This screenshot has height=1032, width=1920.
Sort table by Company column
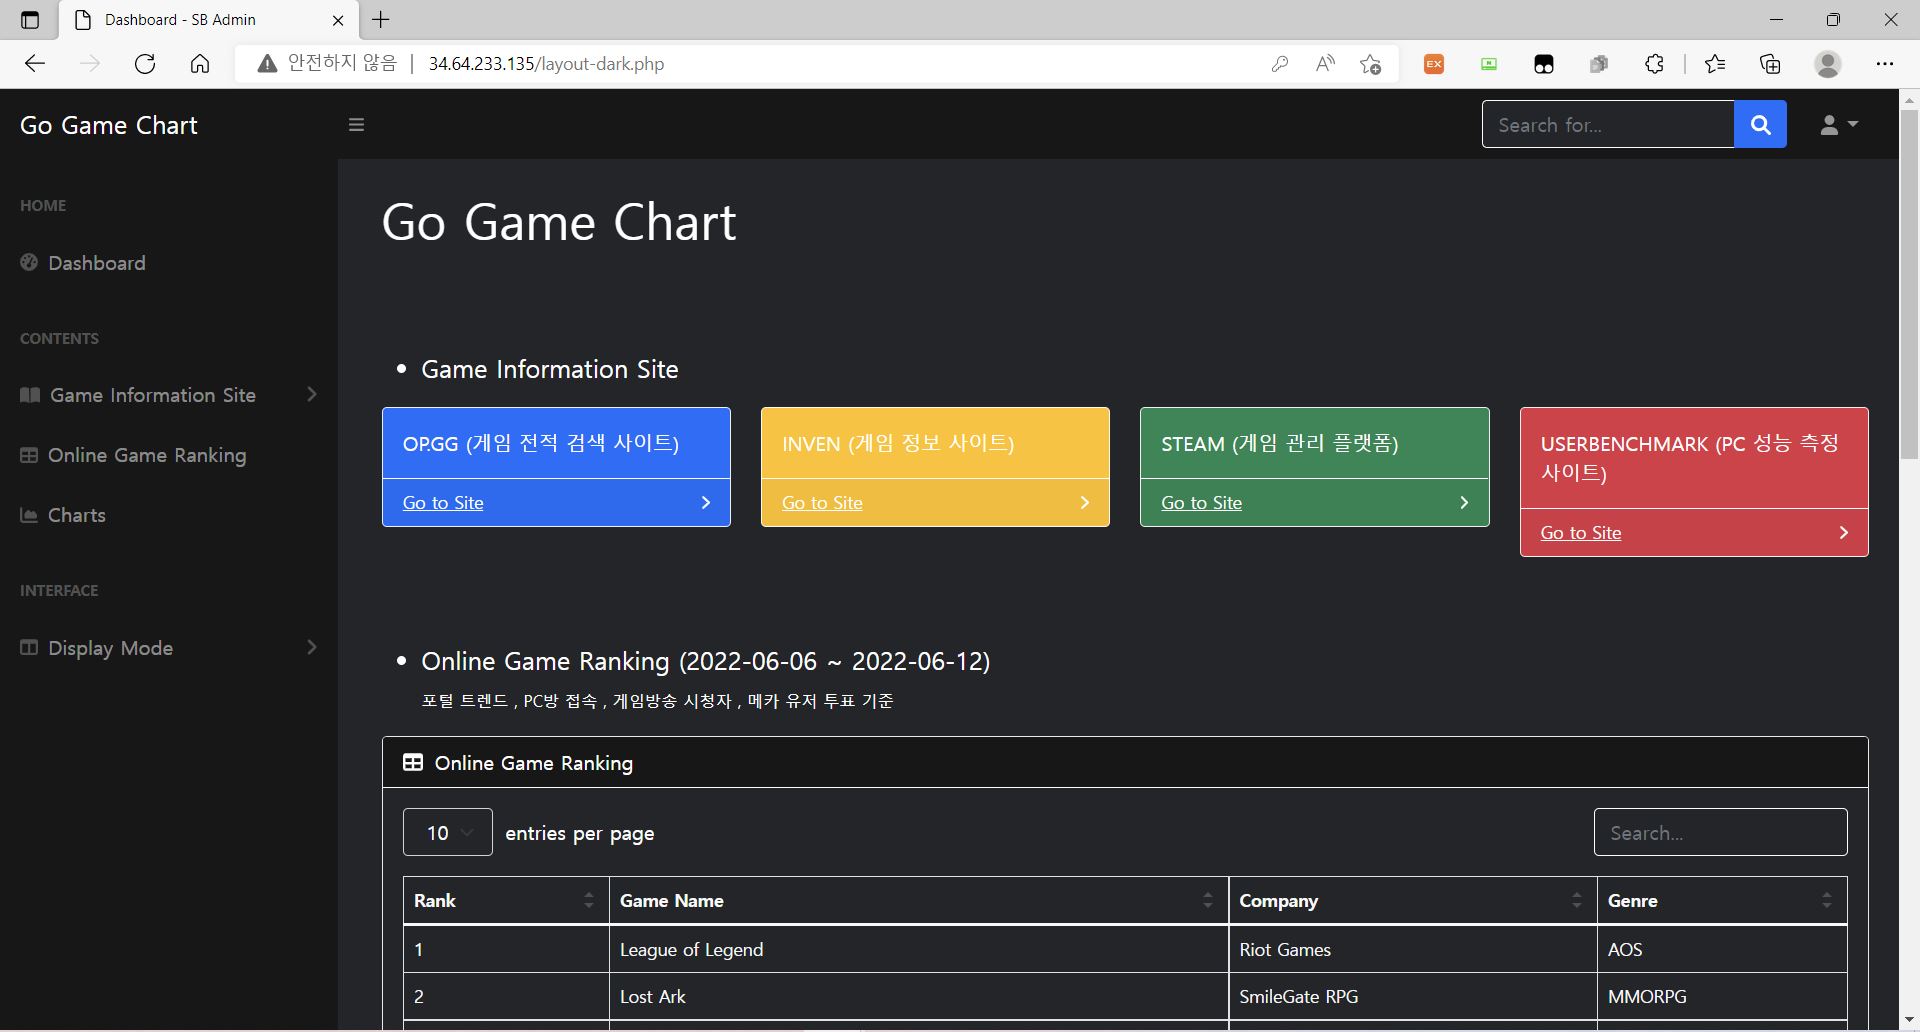pos(1412,900)
